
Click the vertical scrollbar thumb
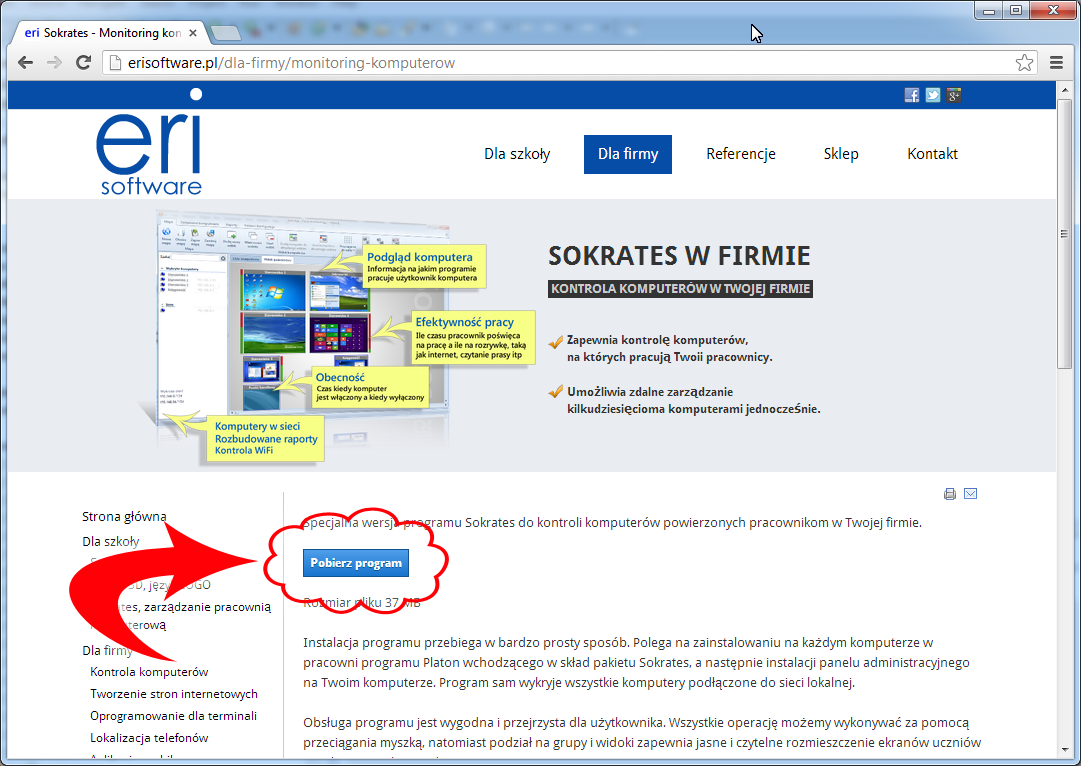(x=1064, y=235)
